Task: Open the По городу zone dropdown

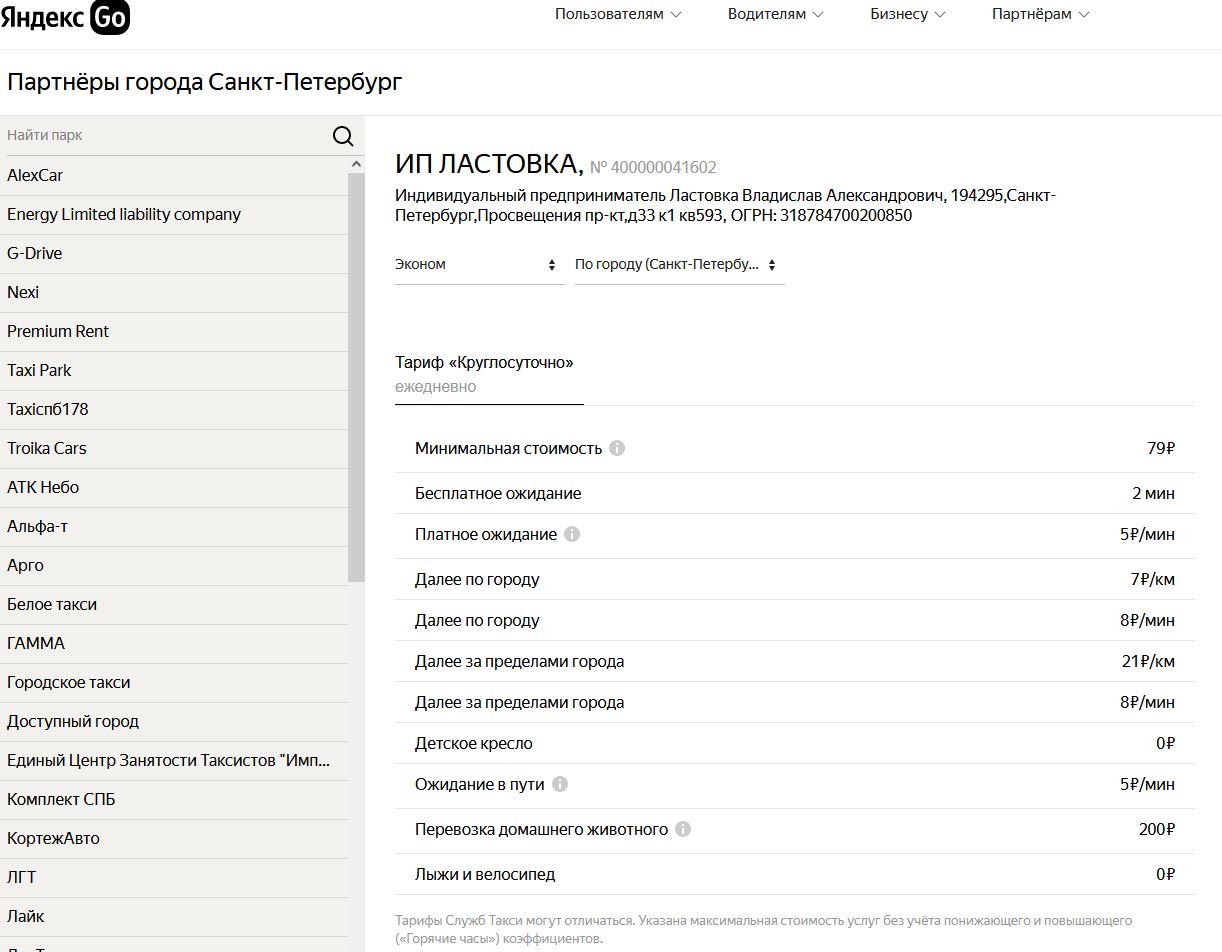Action: click(x=678, y=265)
